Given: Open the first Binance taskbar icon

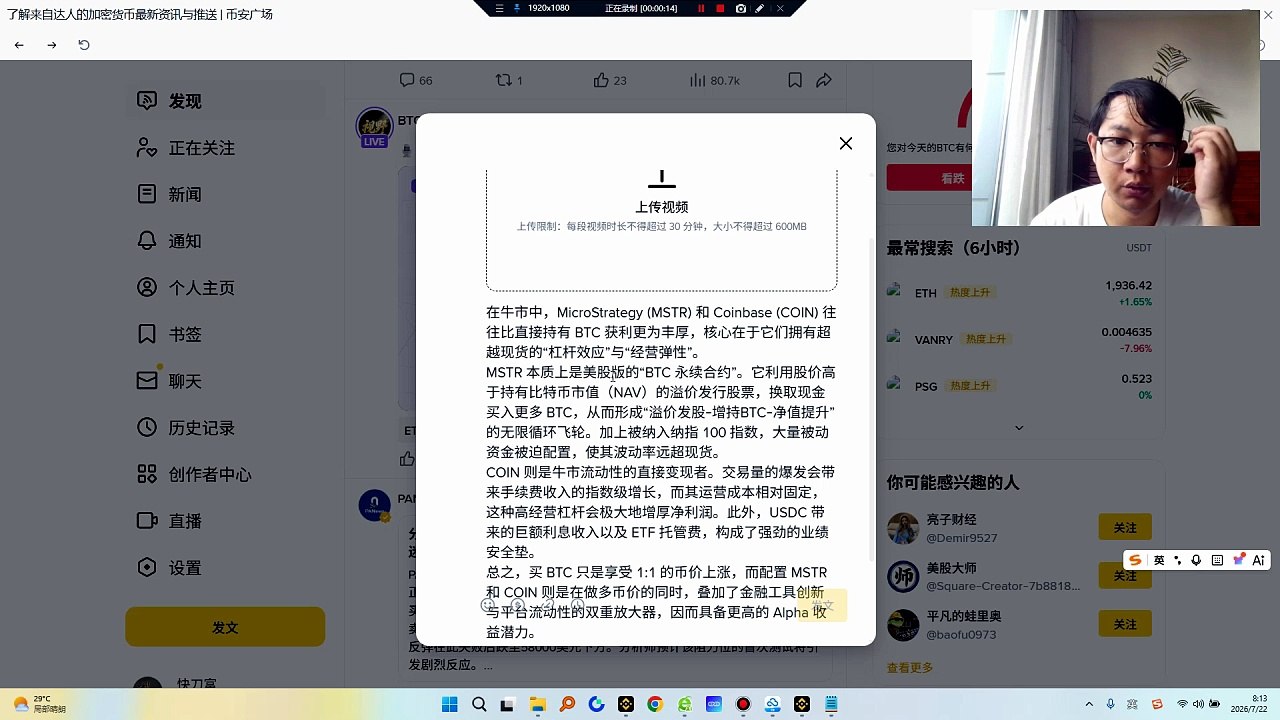Looking at the screenshot, I should coord(626,704).
